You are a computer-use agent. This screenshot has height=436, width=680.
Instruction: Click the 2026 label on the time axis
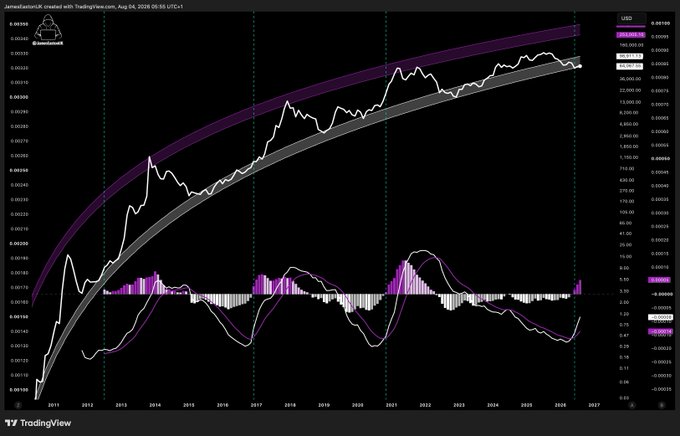[560, 405]
